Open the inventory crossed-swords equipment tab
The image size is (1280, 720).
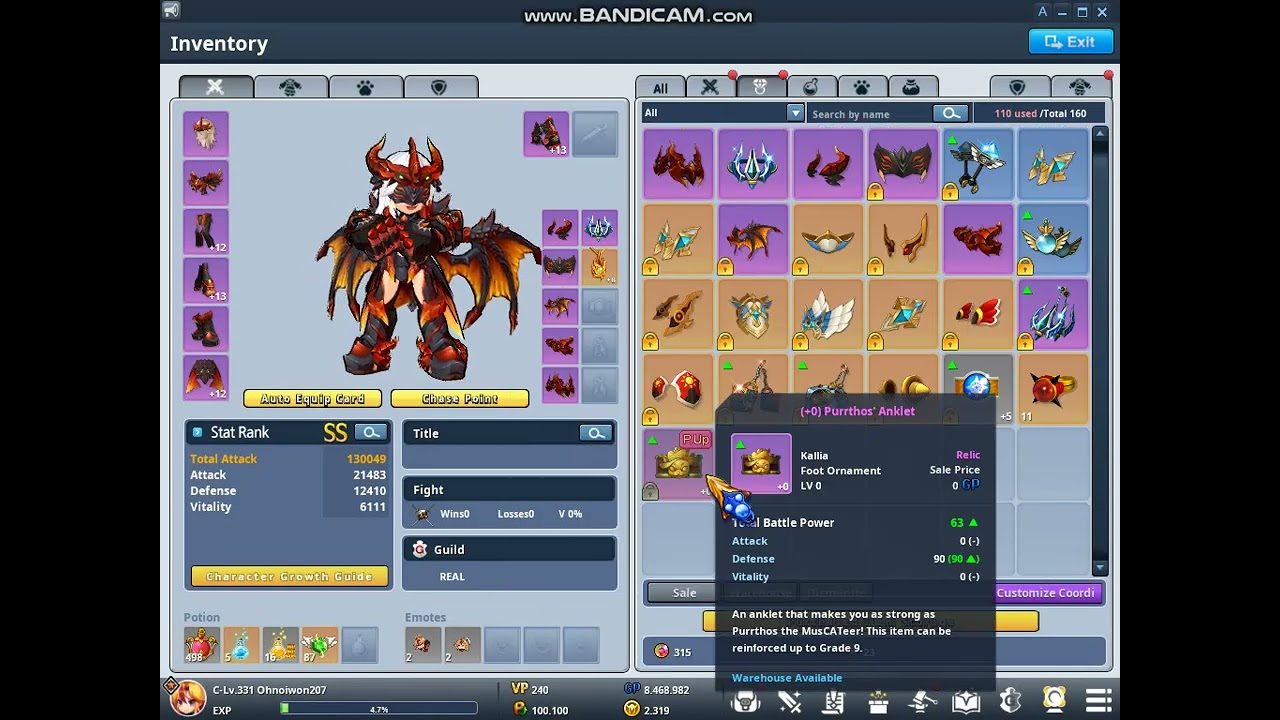[x=710, y=88]
